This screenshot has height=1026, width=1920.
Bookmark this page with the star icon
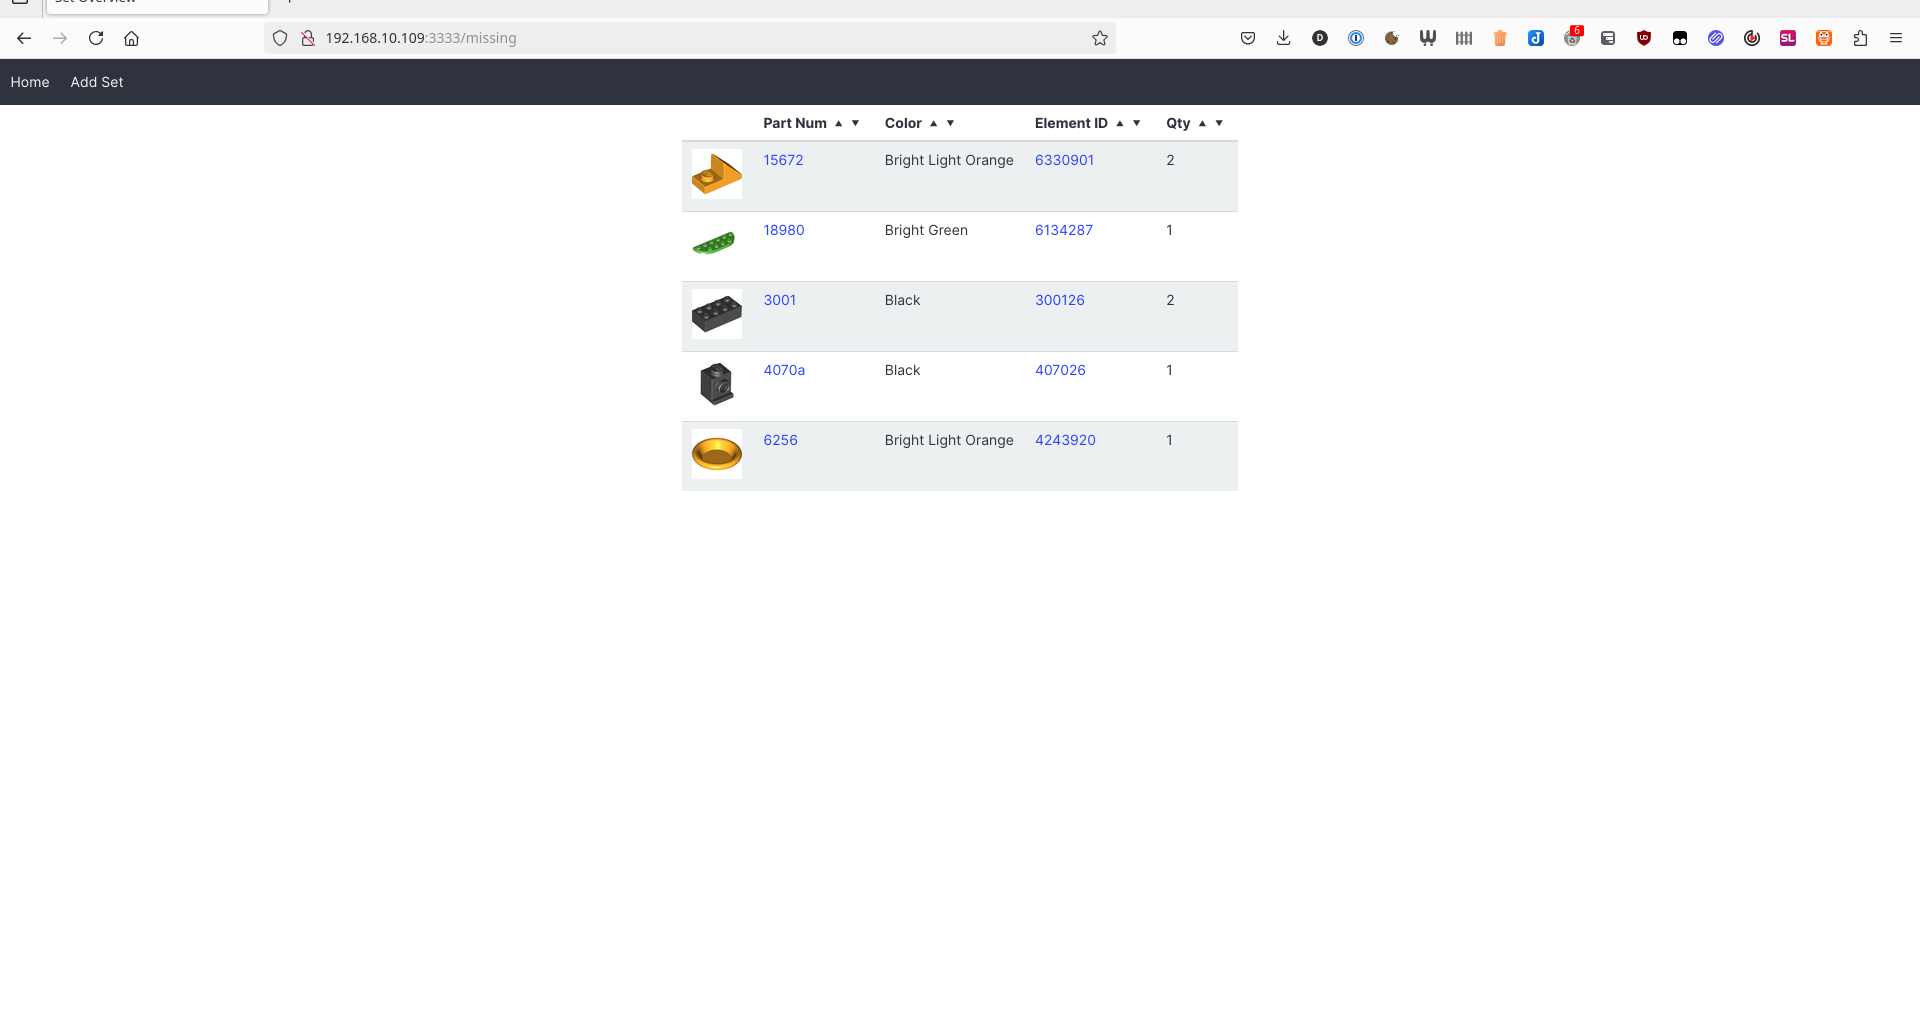[x=1100, y=38]
